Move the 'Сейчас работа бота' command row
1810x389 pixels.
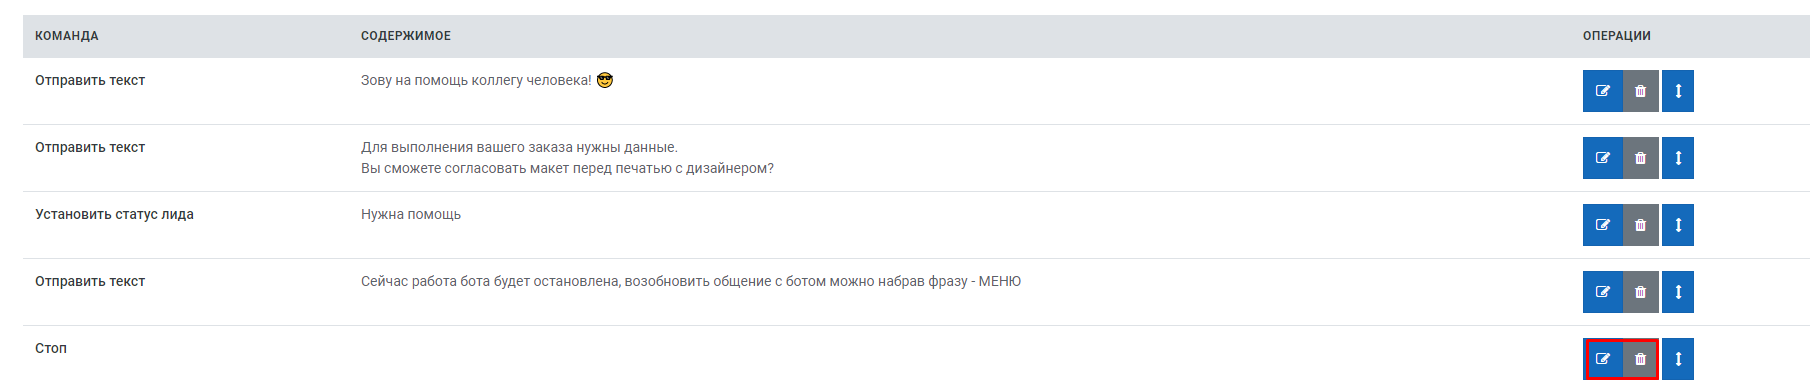click(1678, 292)
